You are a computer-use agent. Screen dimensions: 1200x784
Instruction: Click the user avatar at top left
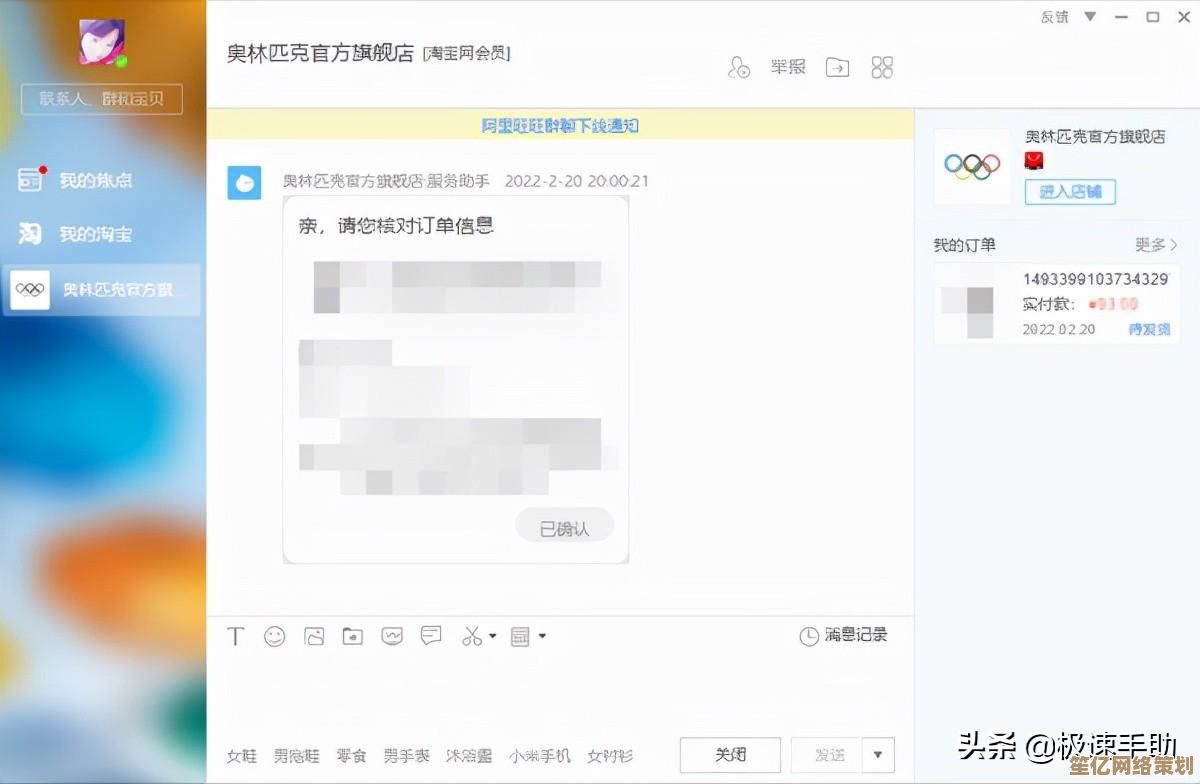tap(103, 43)
